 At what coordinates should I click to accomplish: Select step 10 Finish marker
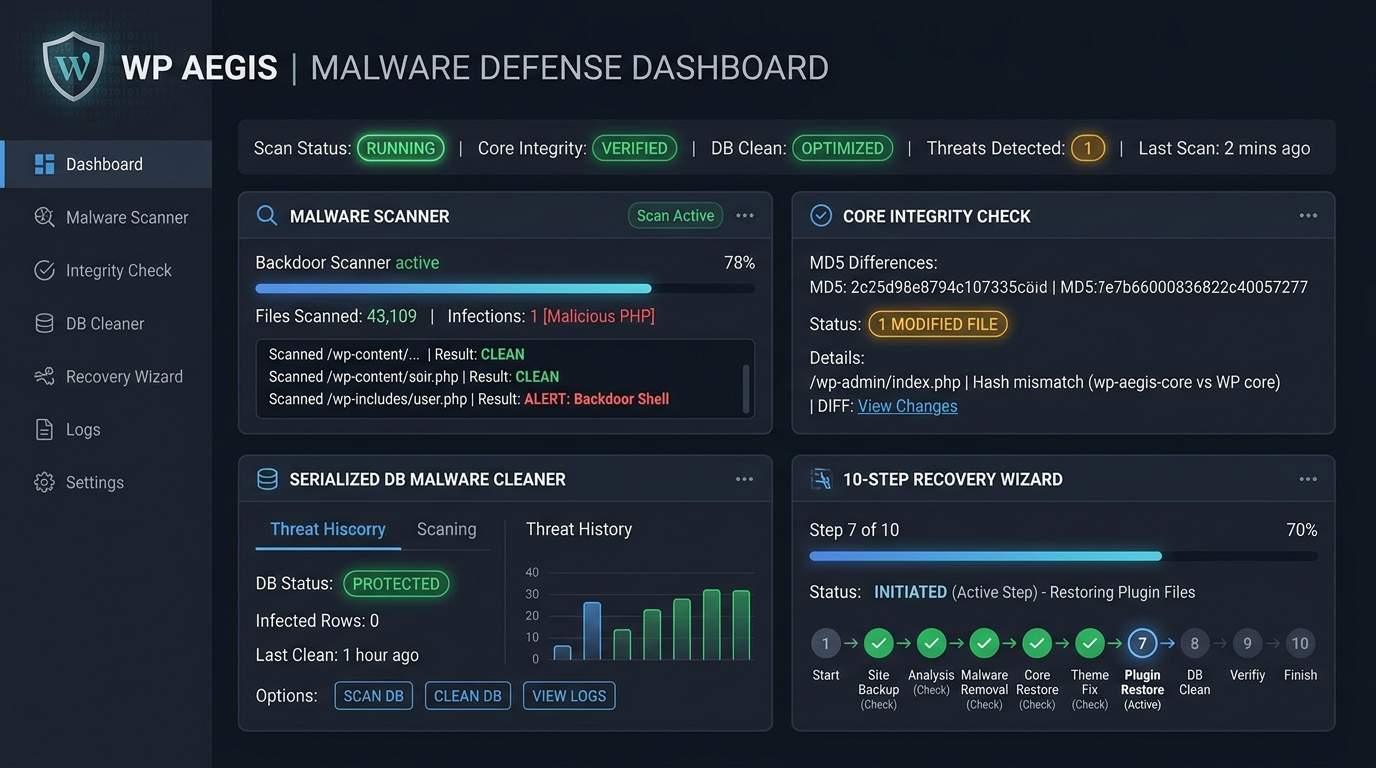coord(1300,643)
